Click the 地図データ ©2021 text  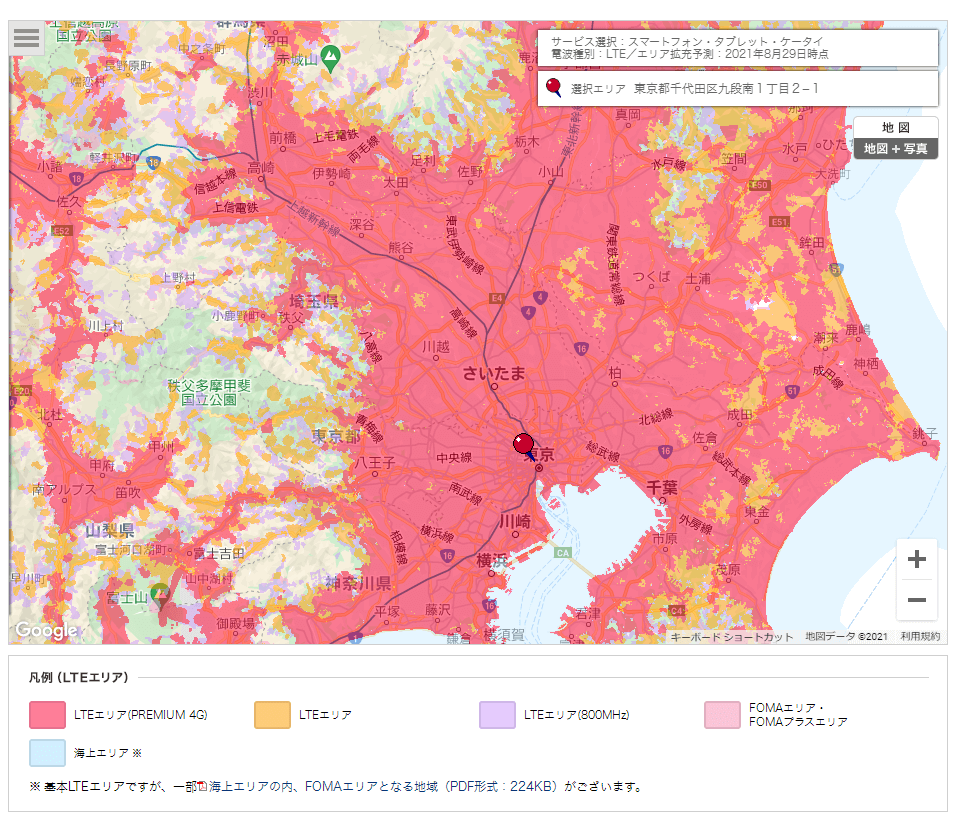coord(846,636)
